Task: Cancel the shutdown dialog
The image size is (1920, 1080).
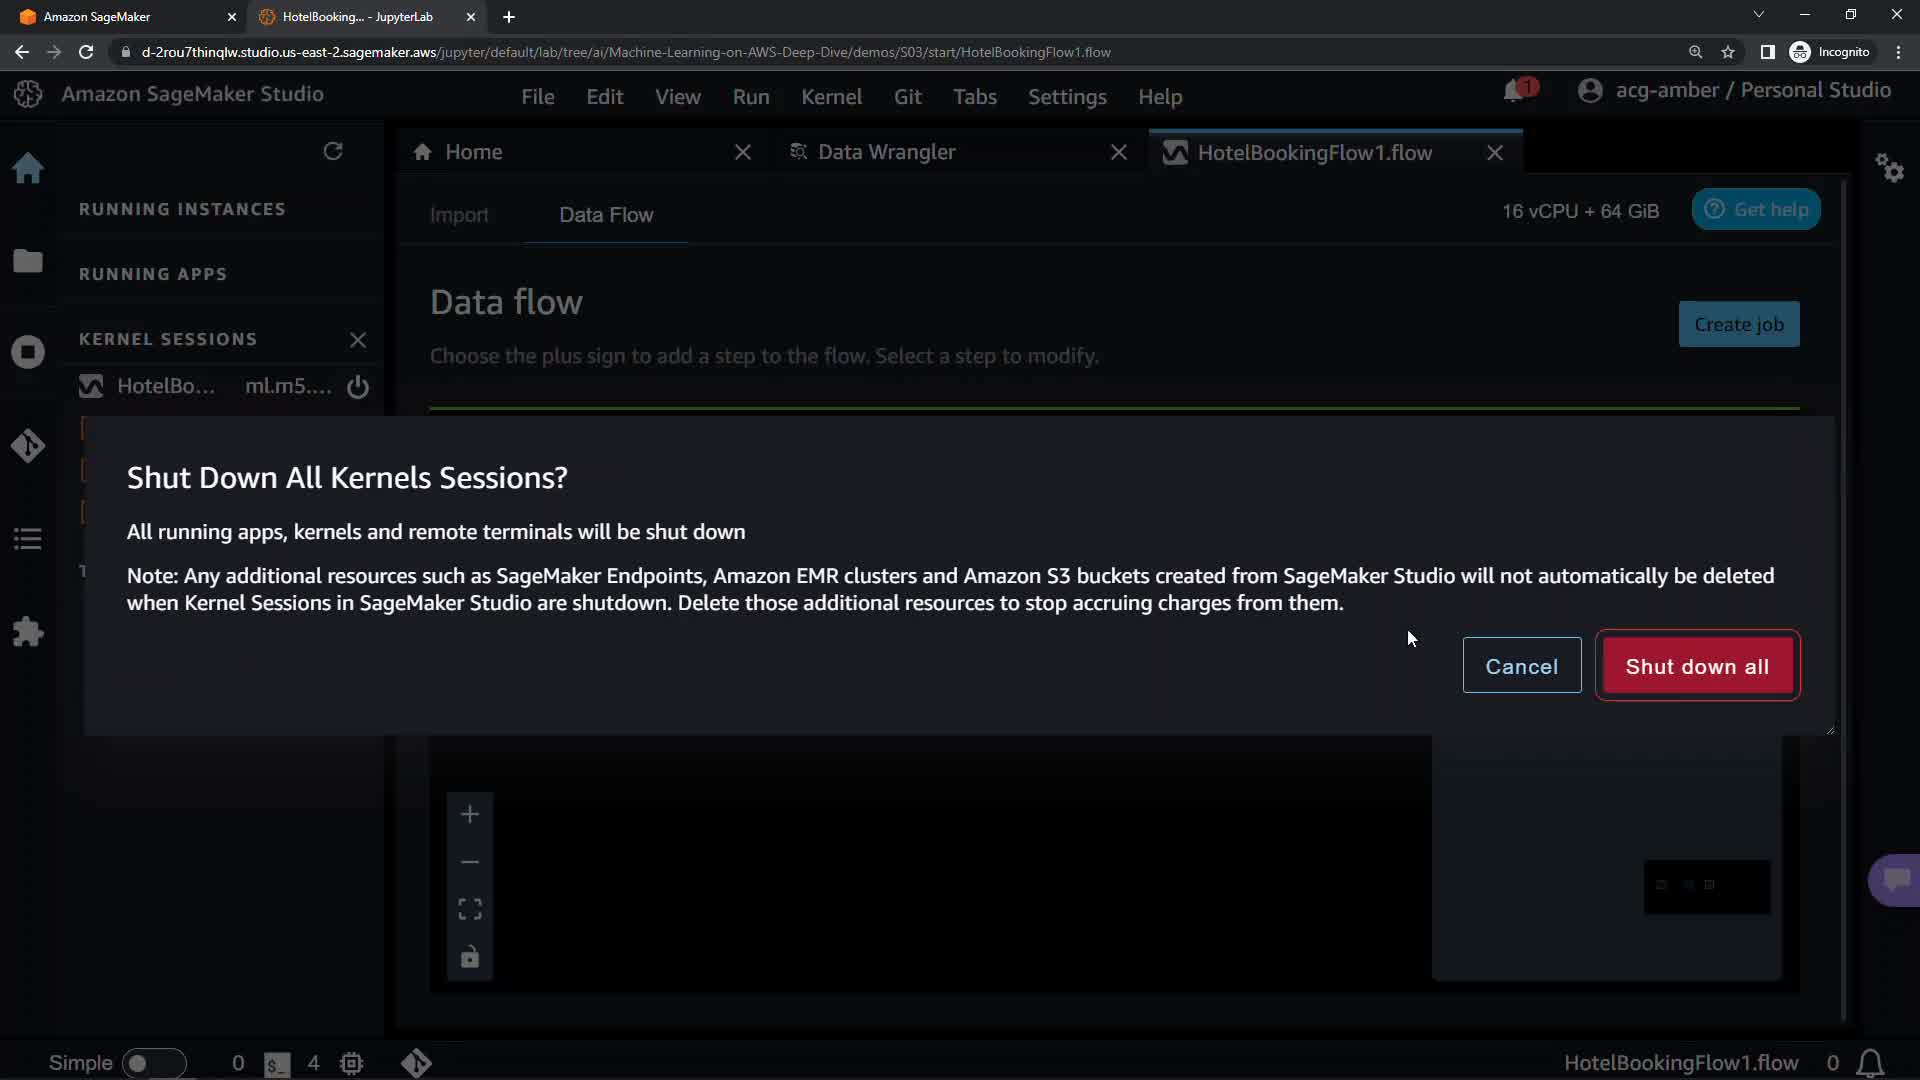Action: 1521,666
